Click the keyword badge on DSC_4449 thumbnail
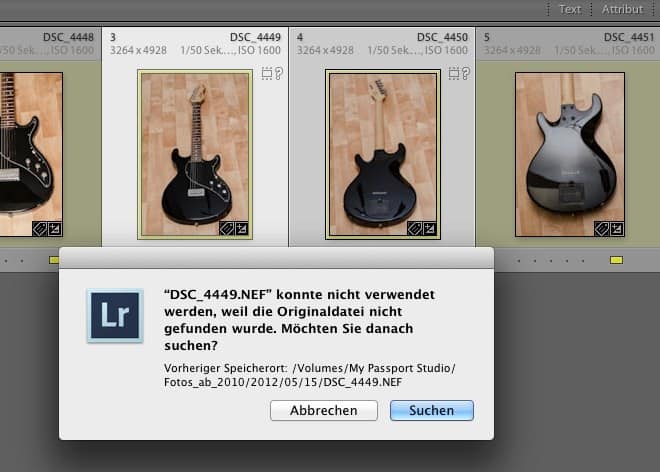 pyautogui.click(x=227, y=228)
